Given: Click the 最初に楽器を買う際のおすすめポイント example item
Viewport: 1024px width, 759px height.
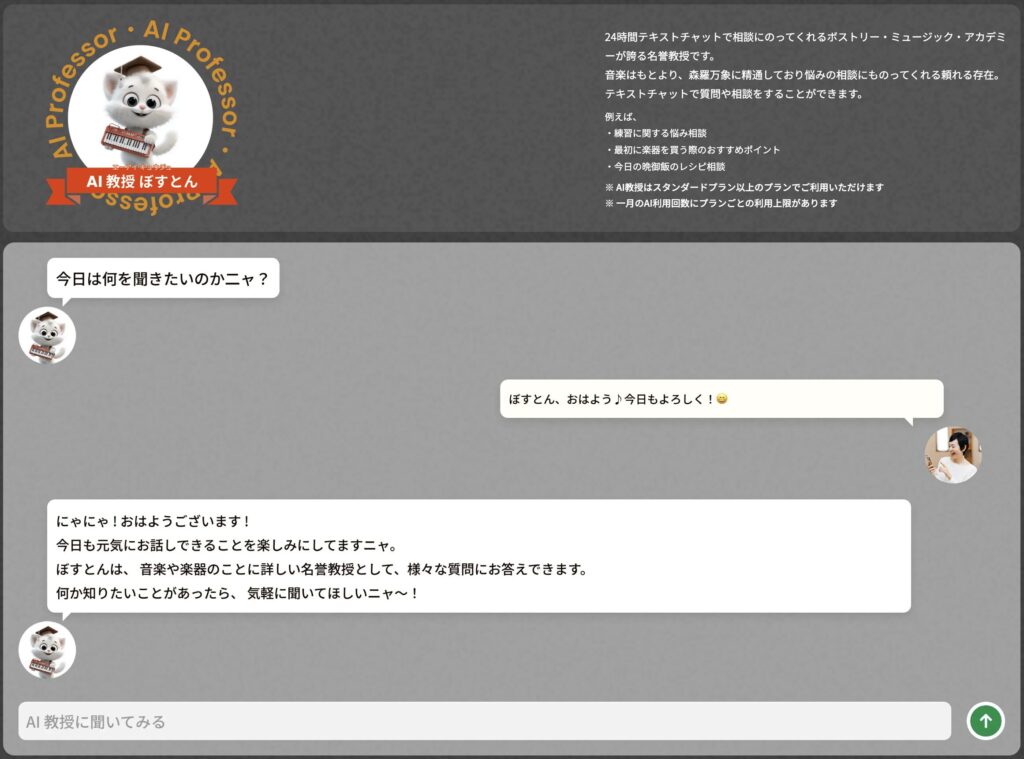Looking at the screenshot, I should coord(692,150).
